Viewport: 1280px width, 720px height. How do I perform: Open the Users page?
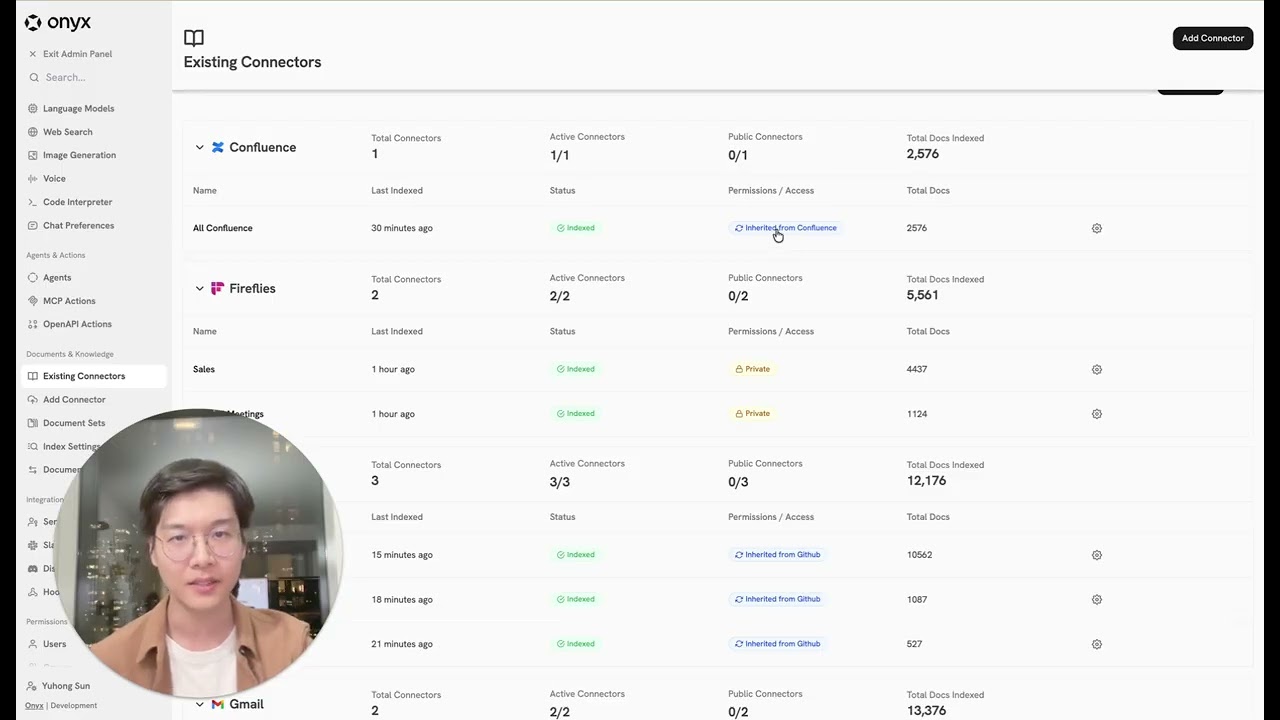coord(54,644)
